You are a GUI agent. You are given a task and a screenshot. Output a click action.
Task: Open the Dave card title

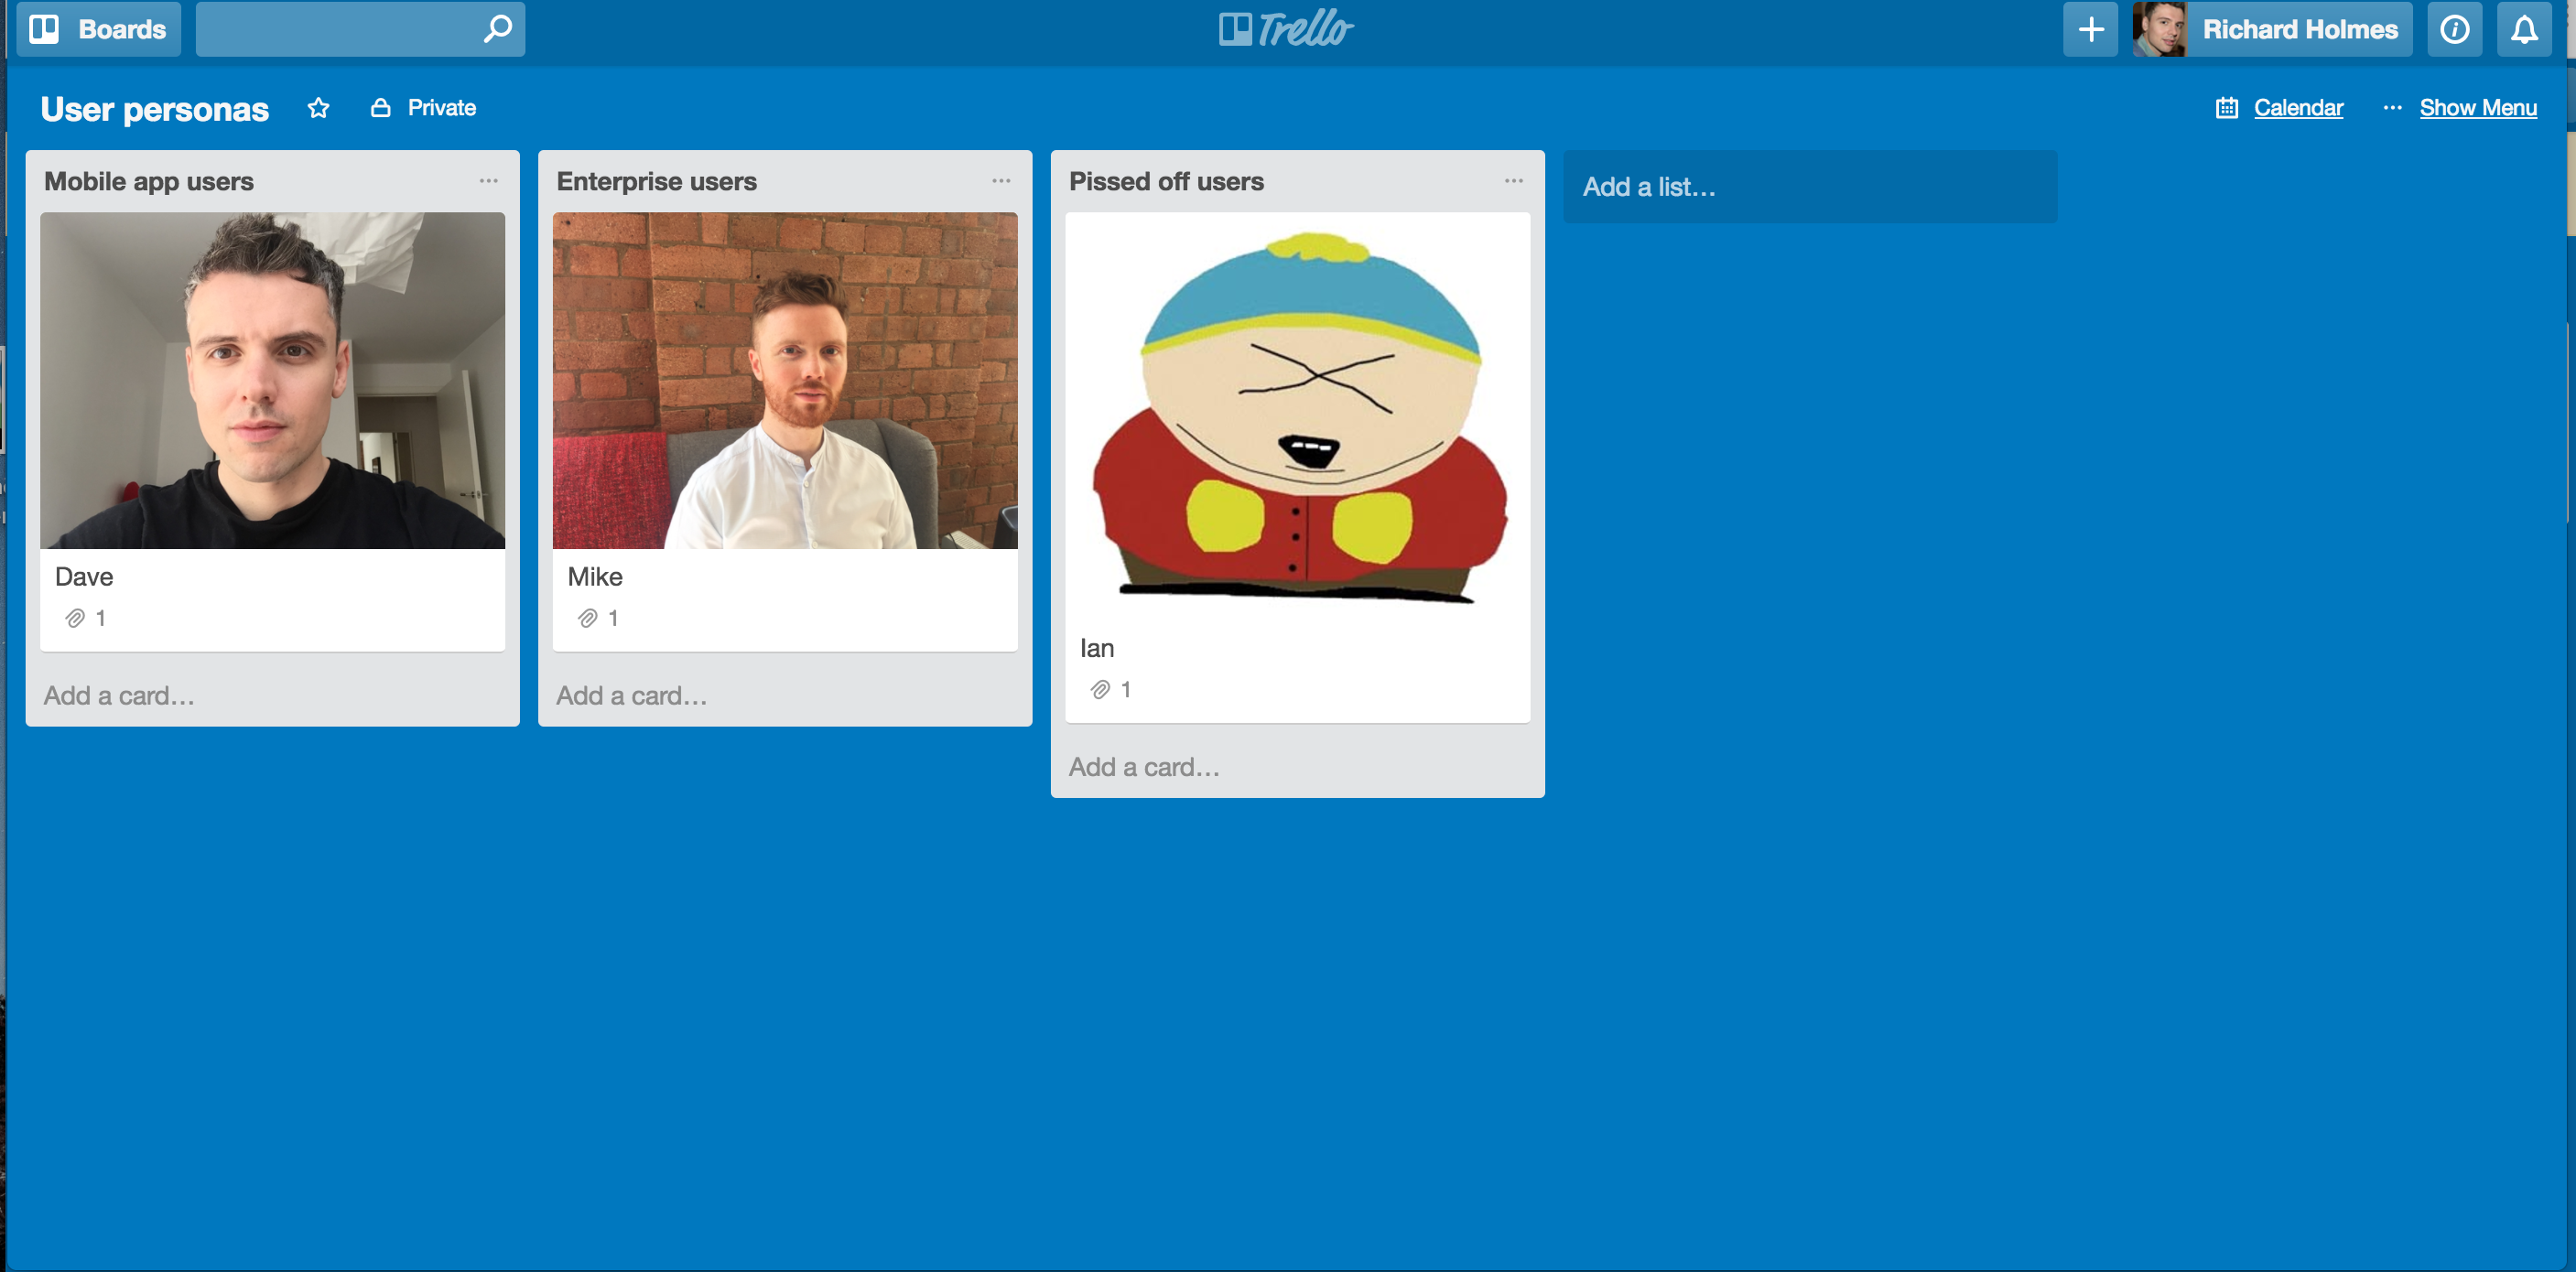pos(84,577)
